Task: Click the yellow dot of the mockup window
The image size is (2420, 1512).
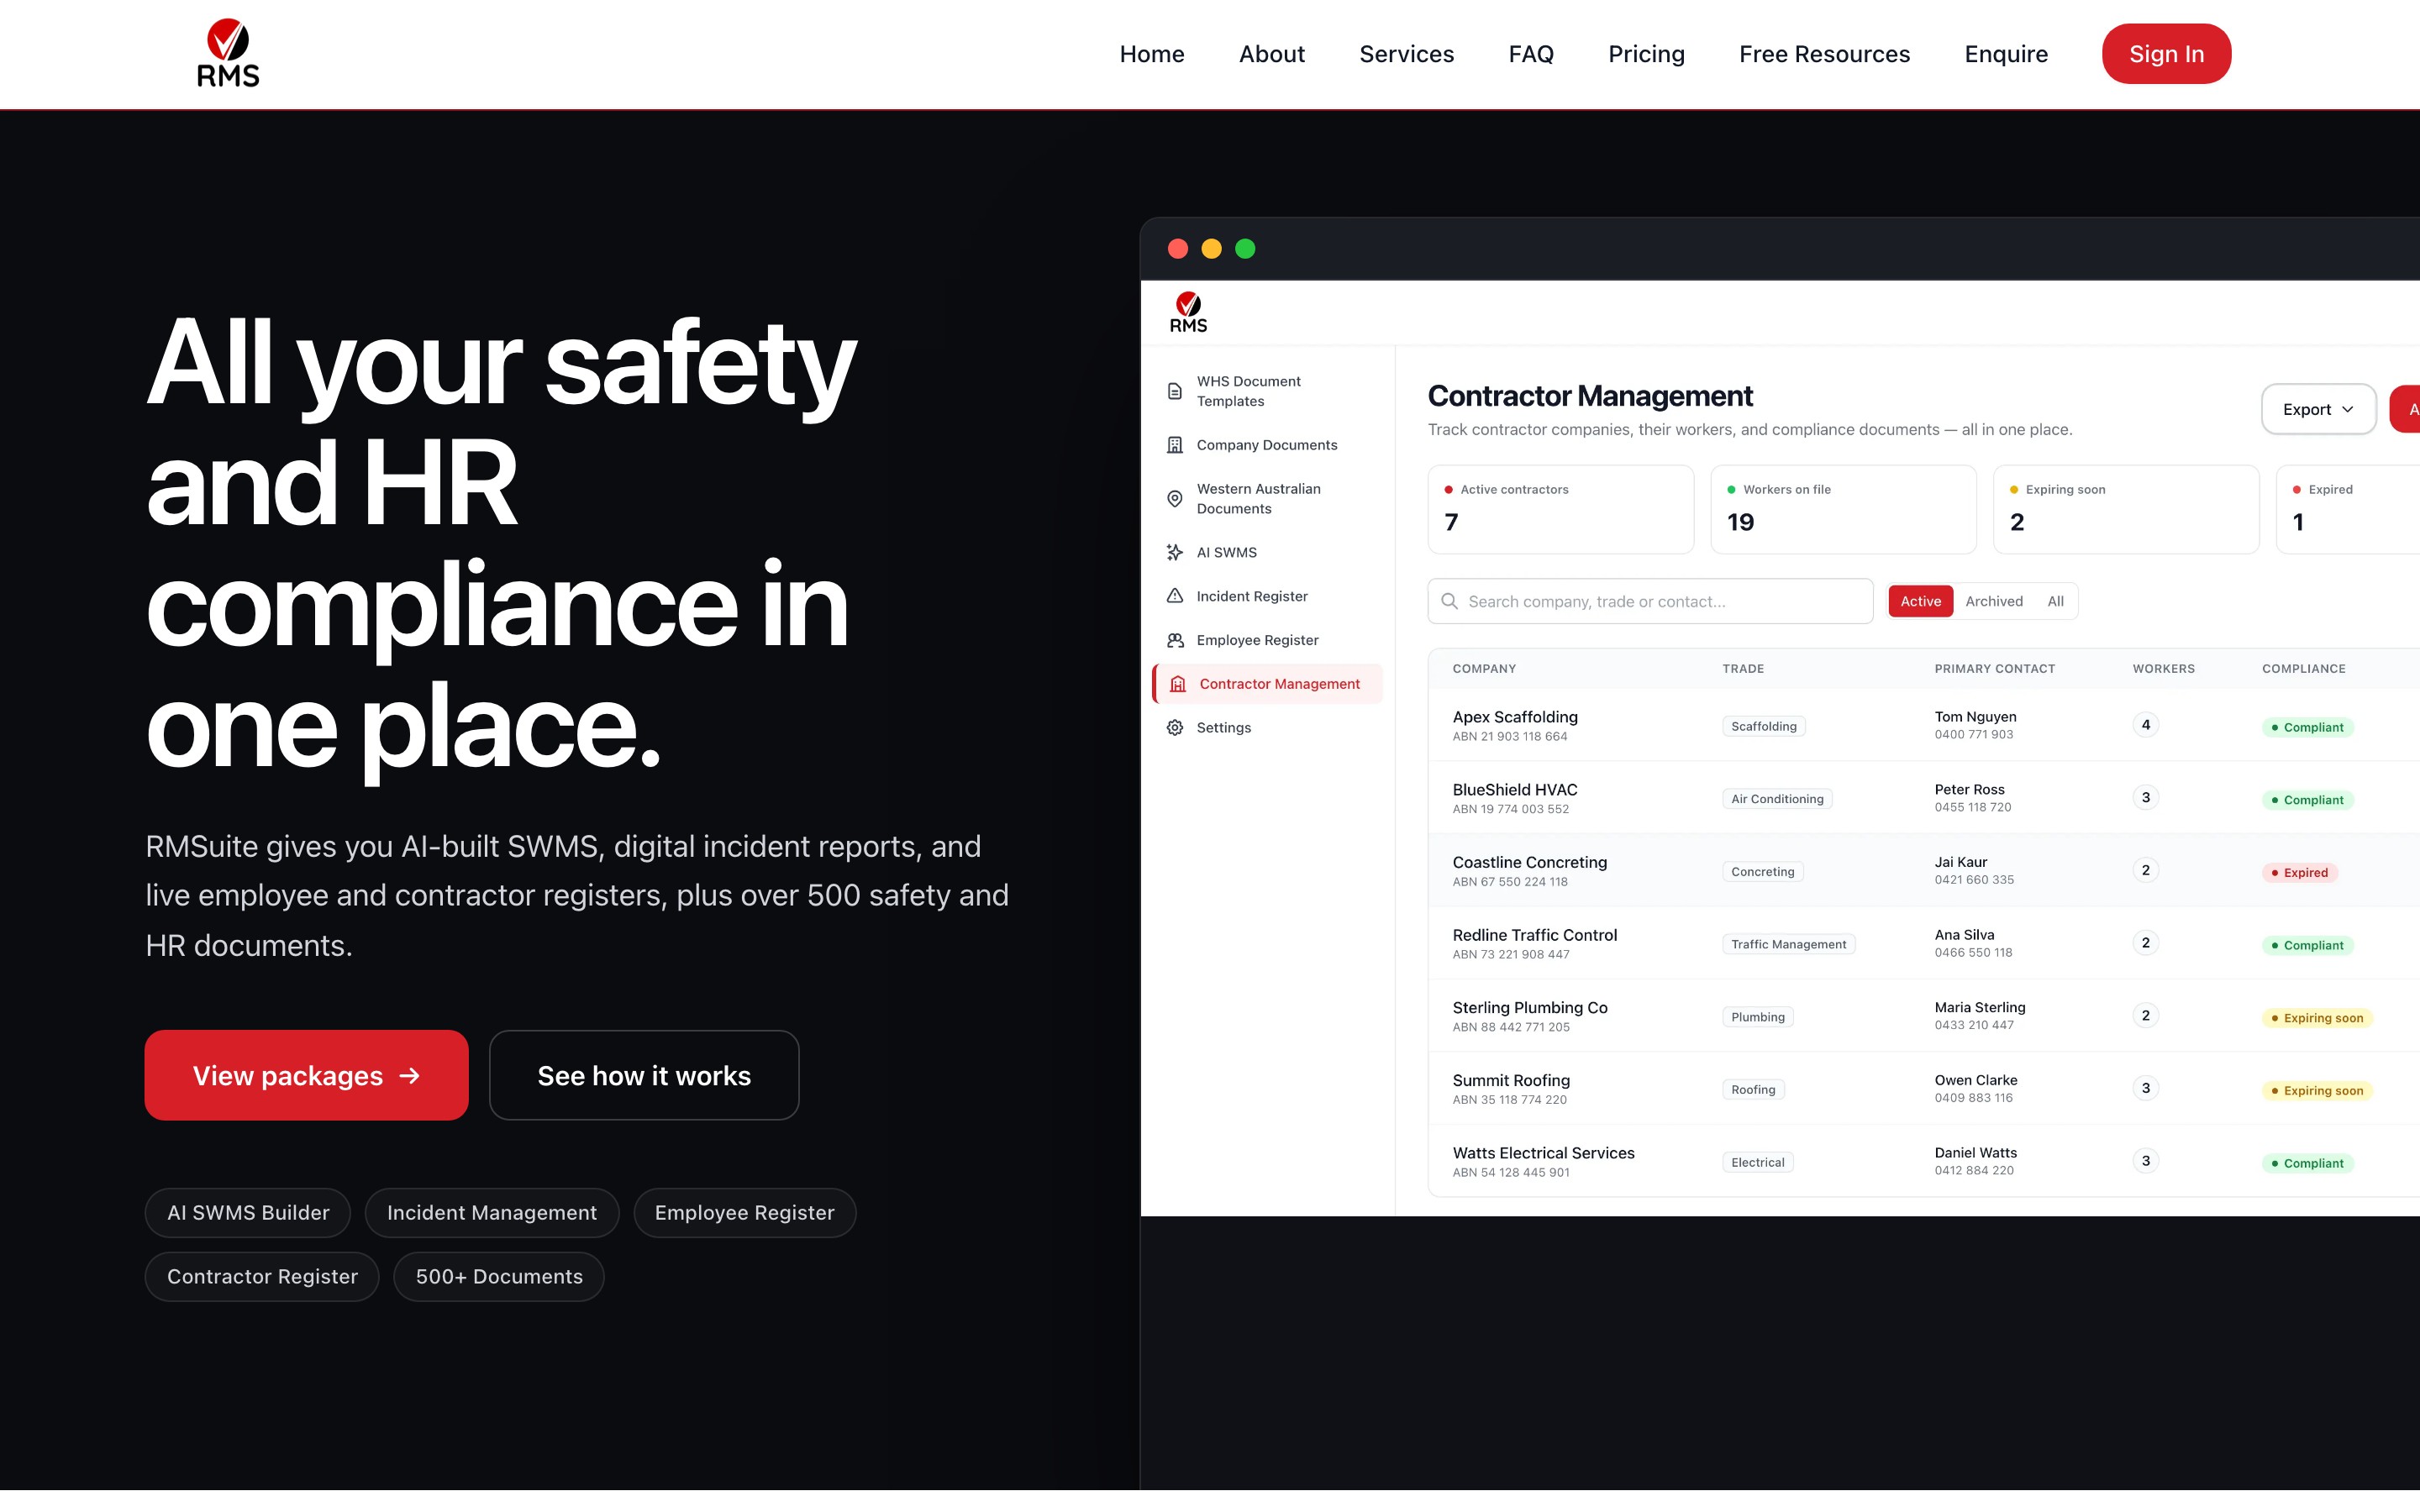Action: point(1211,249)
